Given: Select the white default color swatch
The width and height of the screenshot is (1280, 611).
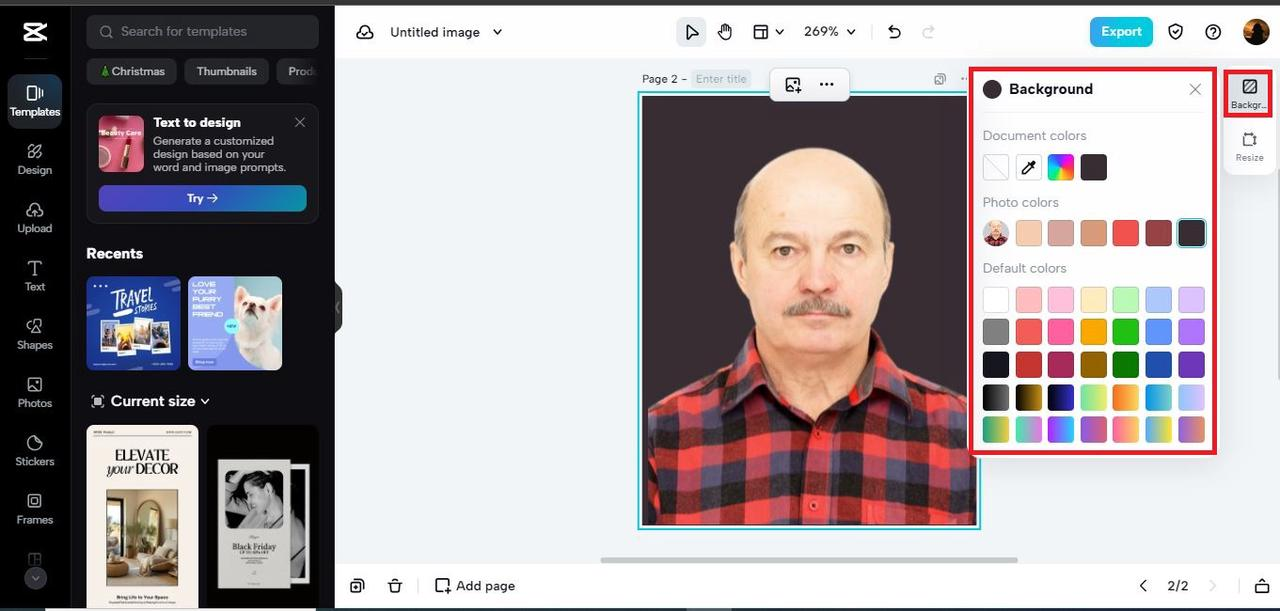Looking at the screenshot, I should pyautogui.click(x=996, y=300).
